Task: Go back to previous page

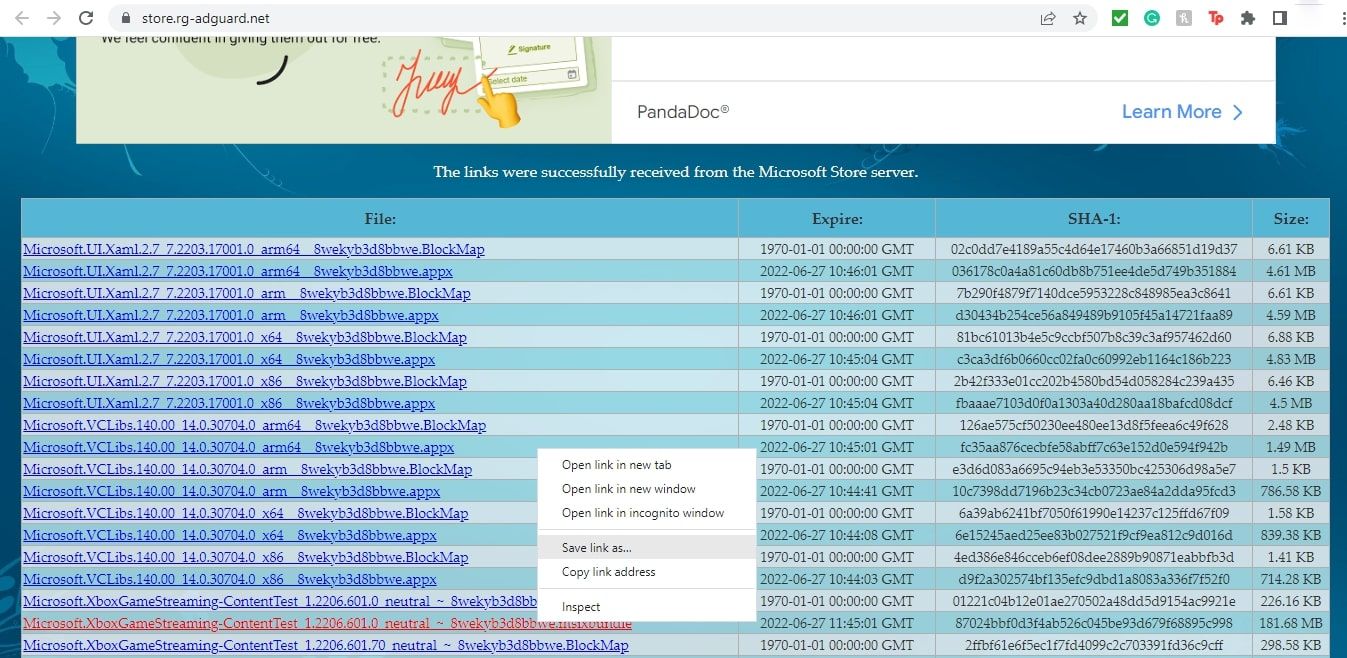Action: click(22, 18)
